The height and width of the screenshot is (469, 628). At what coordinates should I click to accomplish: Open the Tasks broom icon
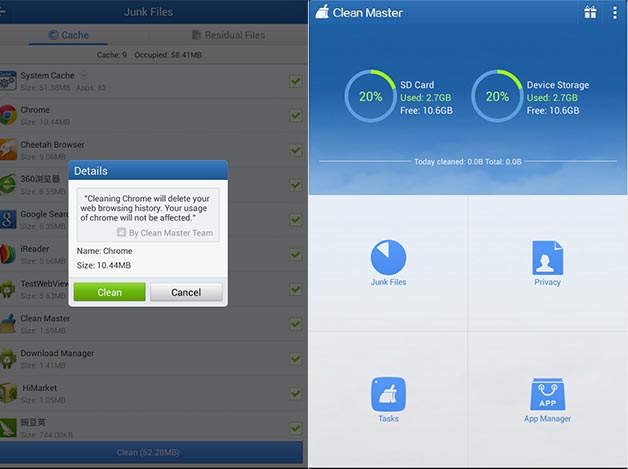point(388,395)
